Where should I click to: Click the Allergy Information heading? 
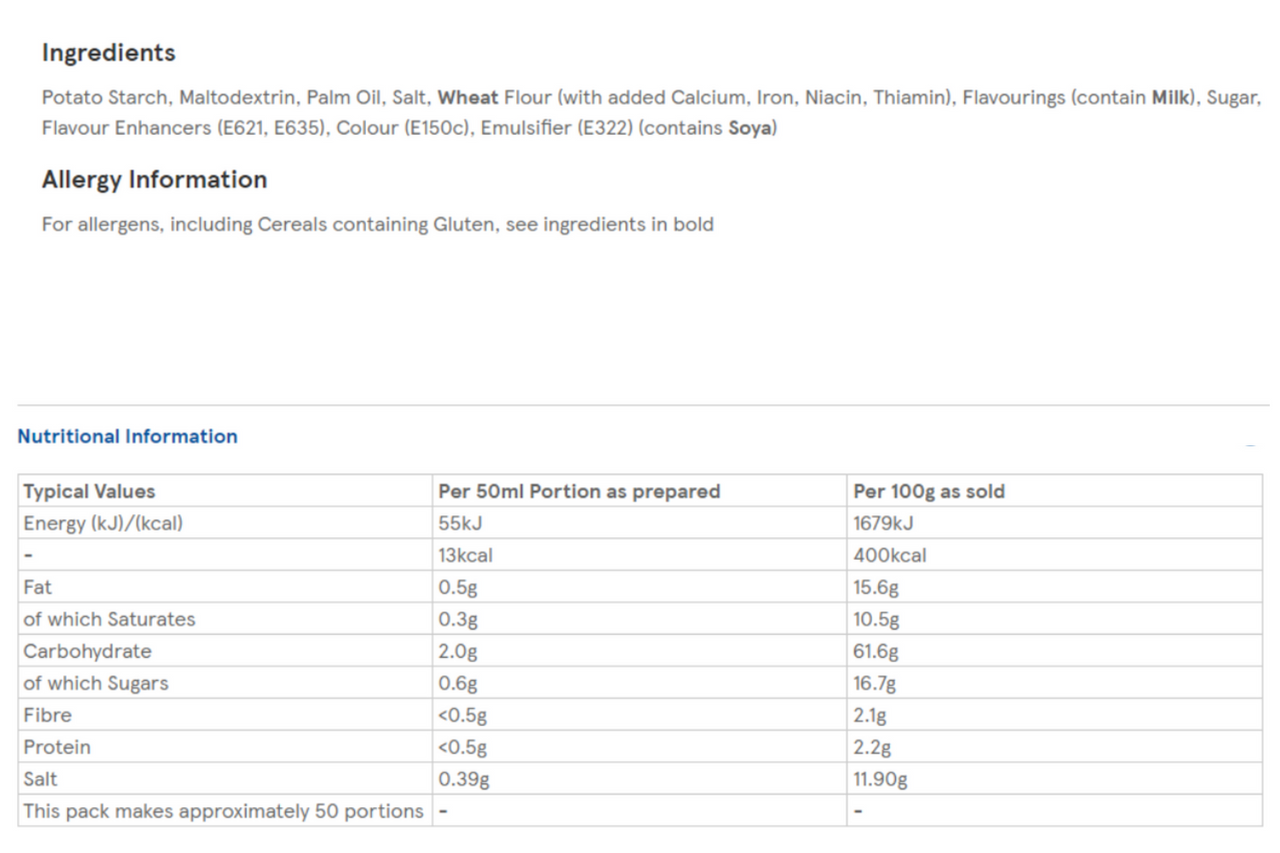click(x=154, y=180)
